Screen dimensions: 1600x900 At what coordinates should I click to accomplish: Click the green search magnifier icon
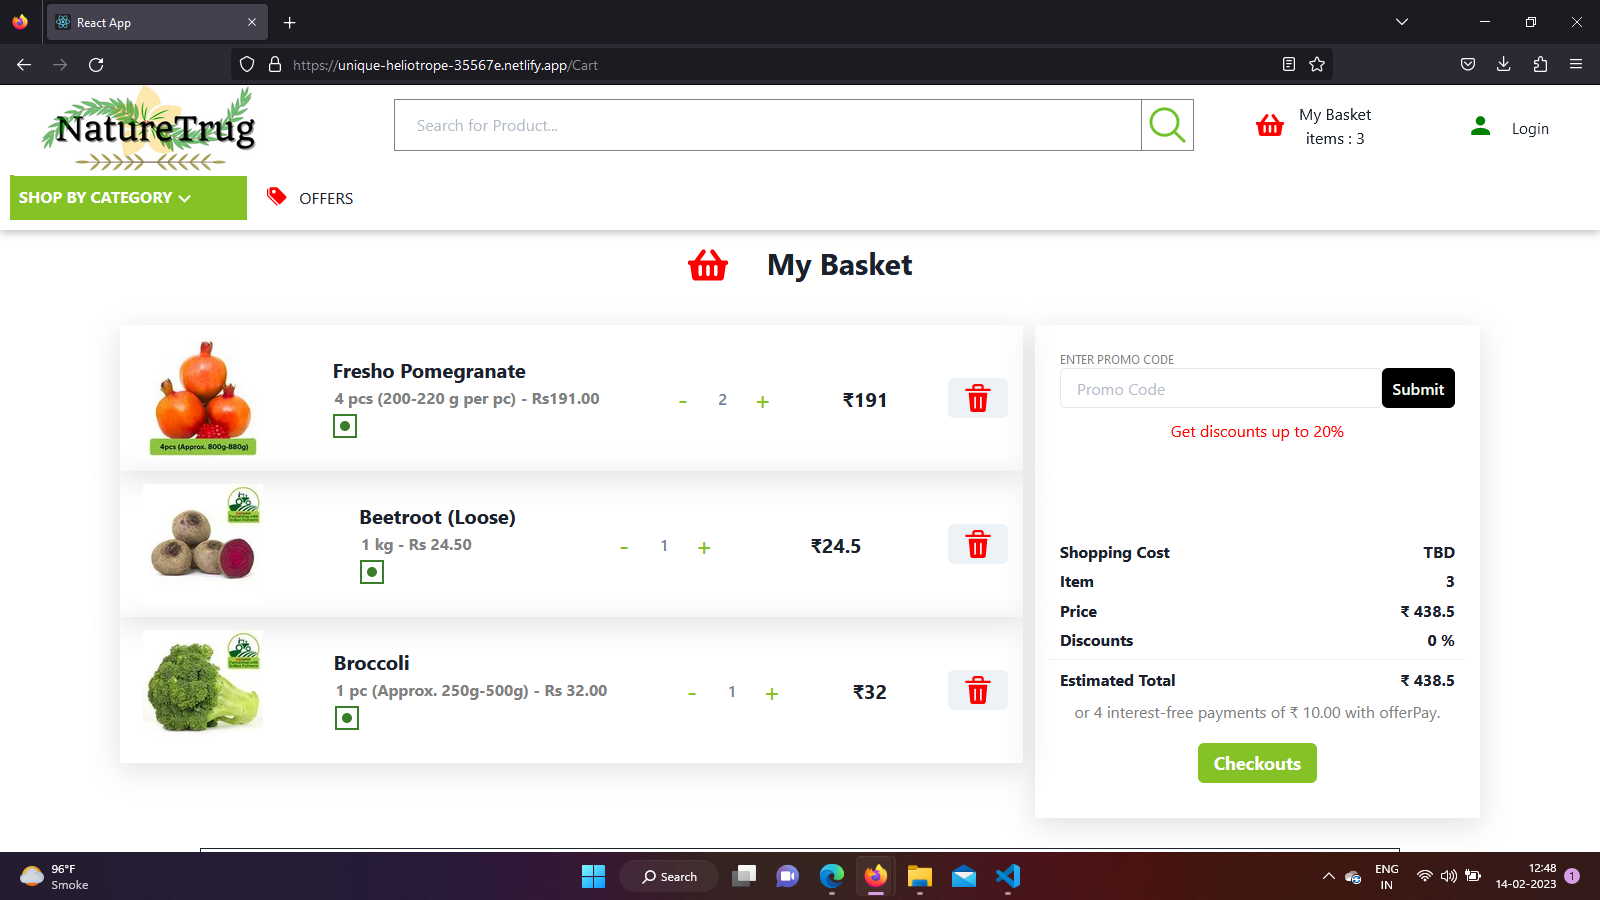point(1167,125)
